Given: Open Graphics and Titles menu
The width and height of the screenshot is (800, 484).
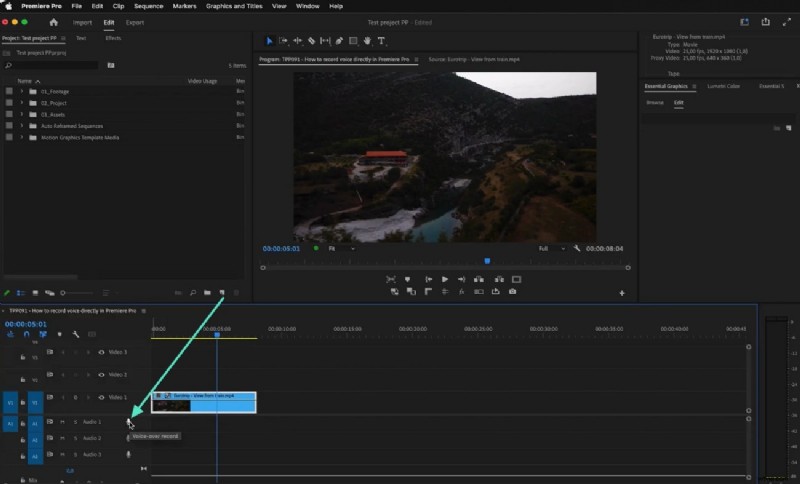Looking at the screenshot, I should [234, 6].
